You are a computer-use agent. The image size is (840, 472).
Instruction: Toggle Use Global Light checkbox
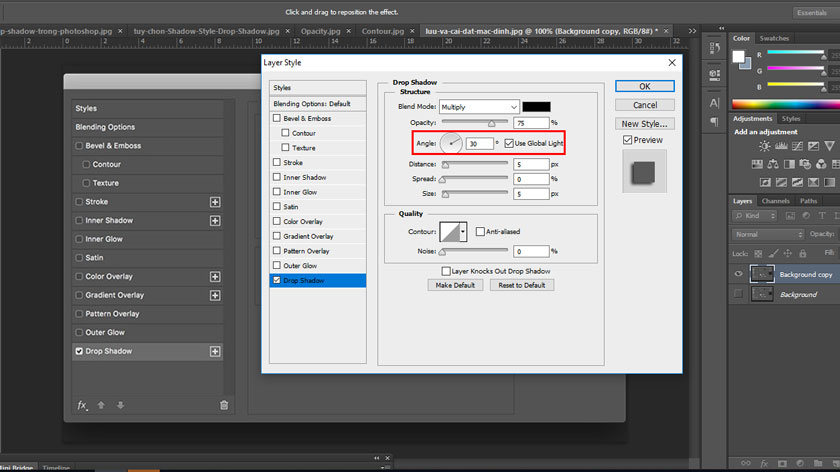pyautogui.click(x=509, y=143)
